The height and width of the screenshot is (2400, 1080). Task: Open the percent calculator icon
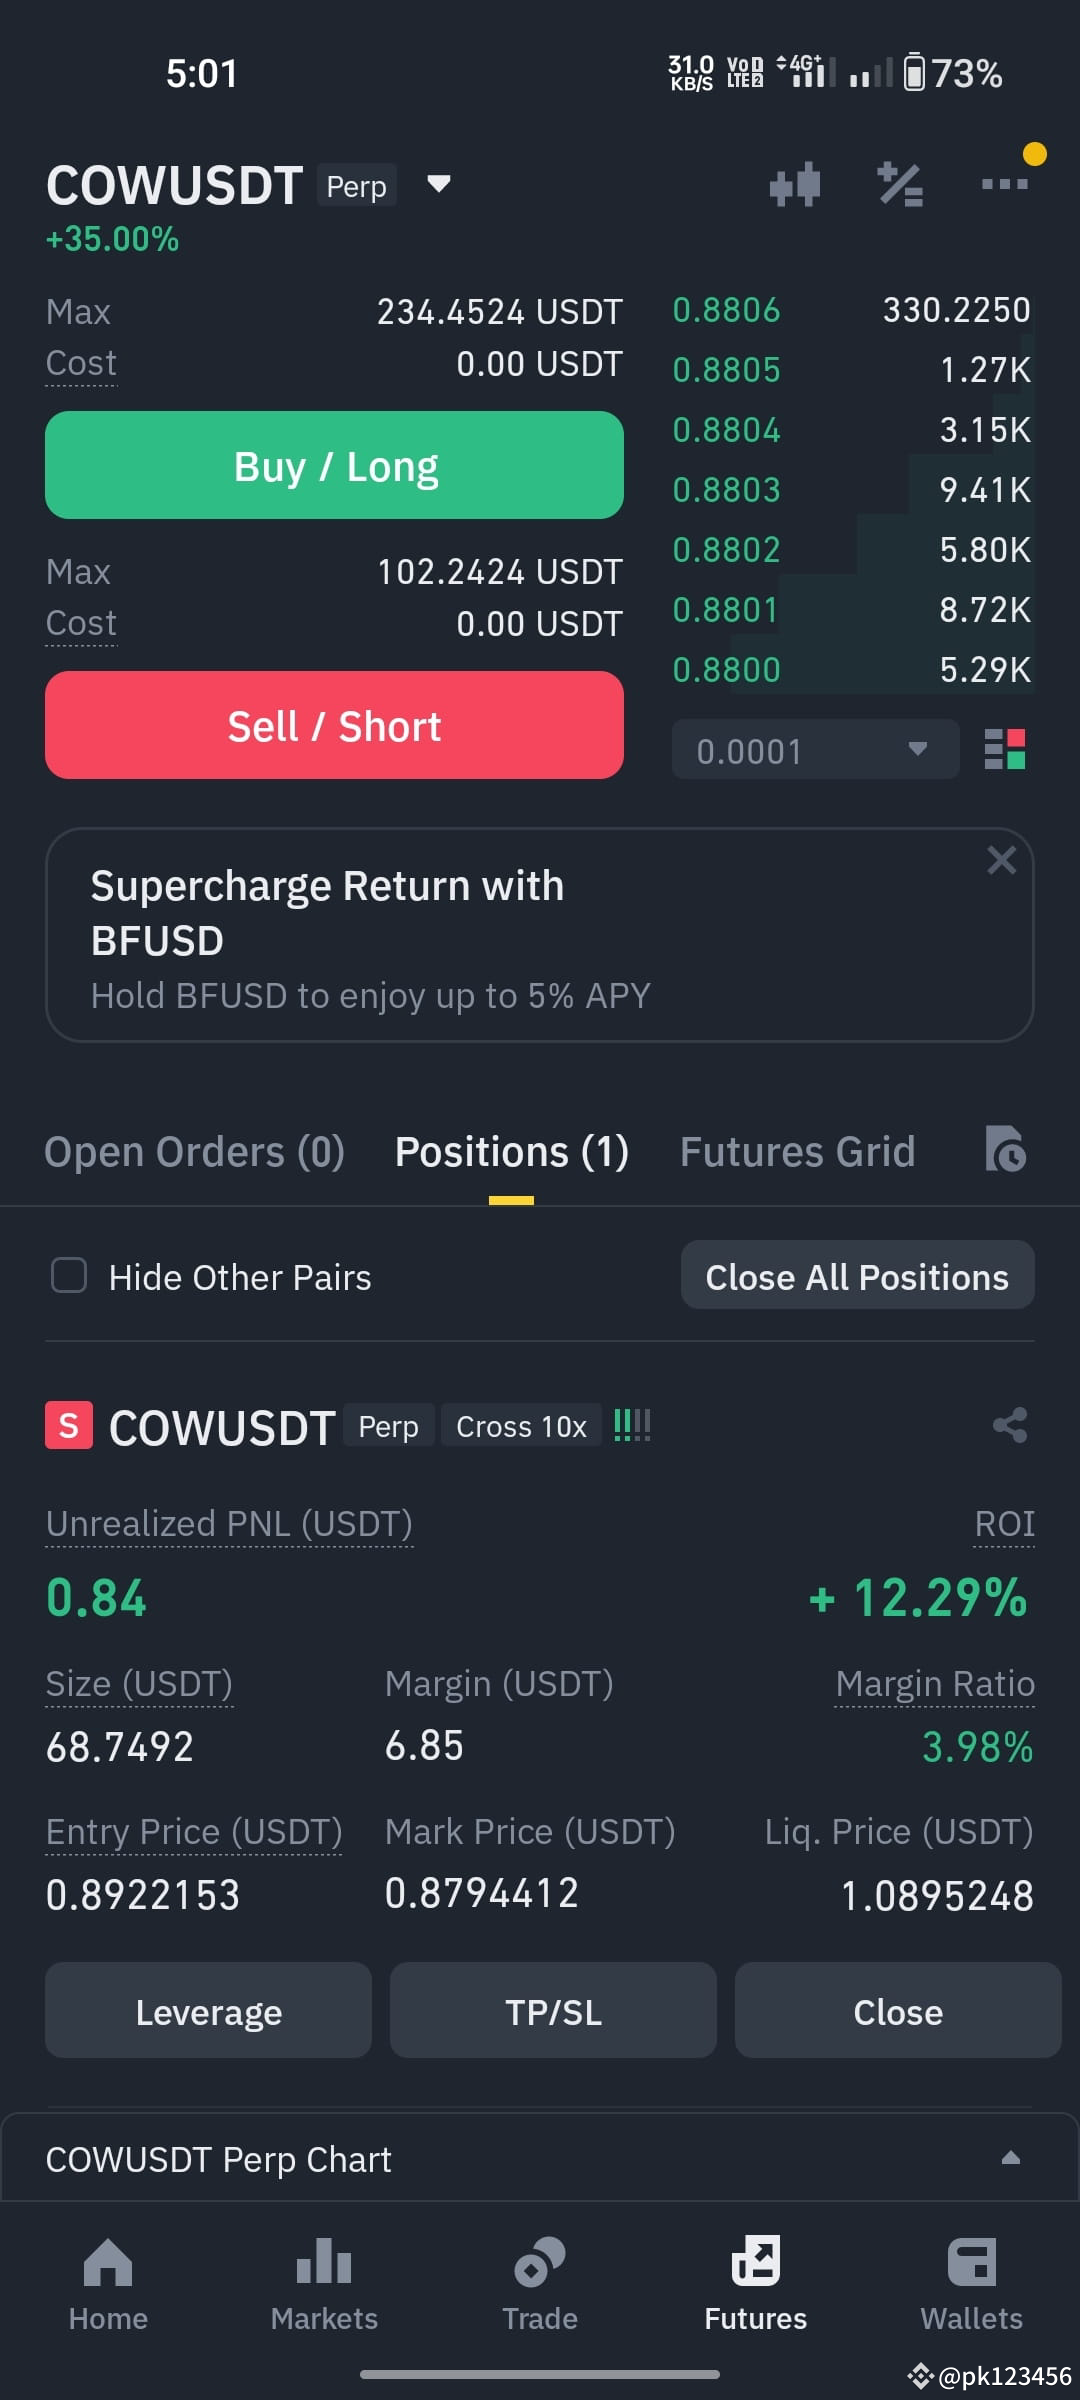coord(900,185)
